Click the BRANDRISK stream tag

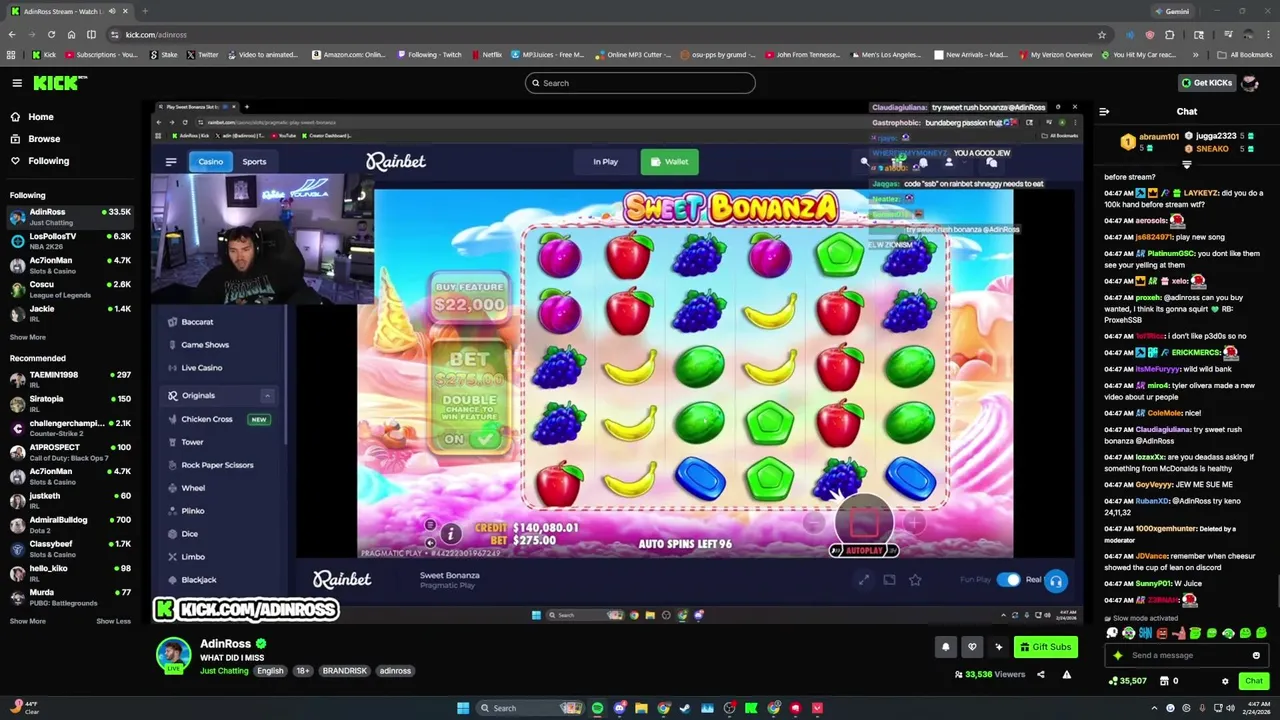[344, 671]
